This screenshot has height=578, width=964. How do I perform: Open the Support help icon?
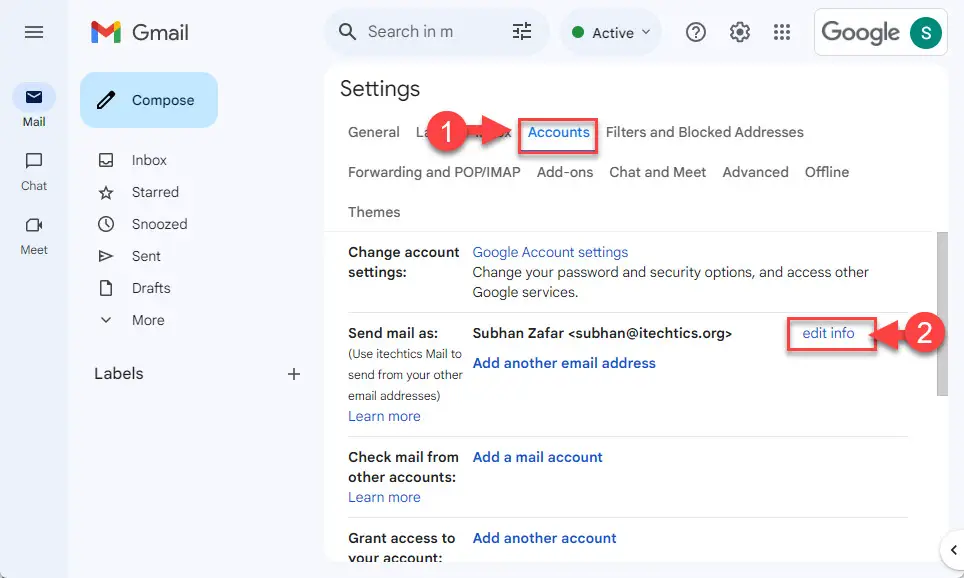(x=695, y=32)
